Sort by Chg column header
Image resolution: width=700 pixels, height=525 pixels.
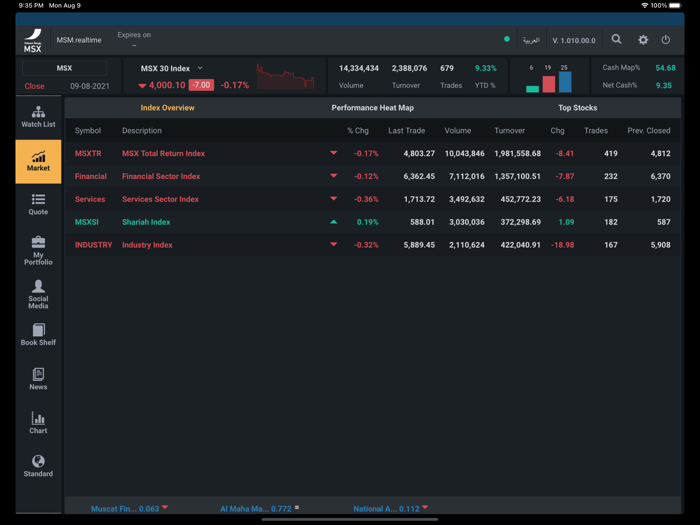pyautogui.click(x=557, y=130)
